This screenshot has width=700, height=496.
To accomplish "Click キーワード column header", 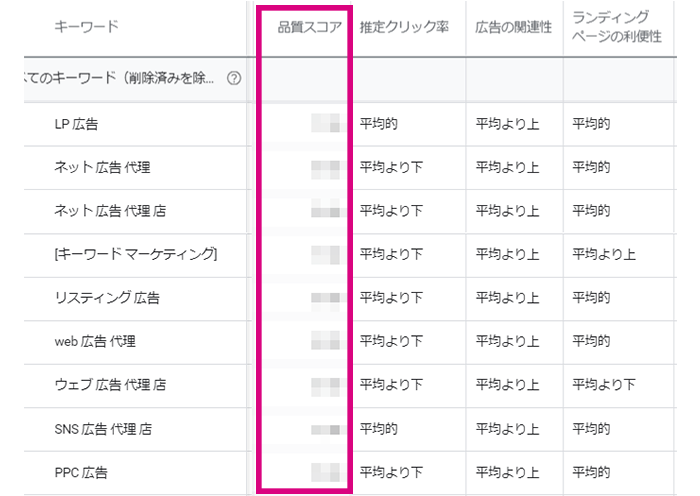I will coord(85,27).
